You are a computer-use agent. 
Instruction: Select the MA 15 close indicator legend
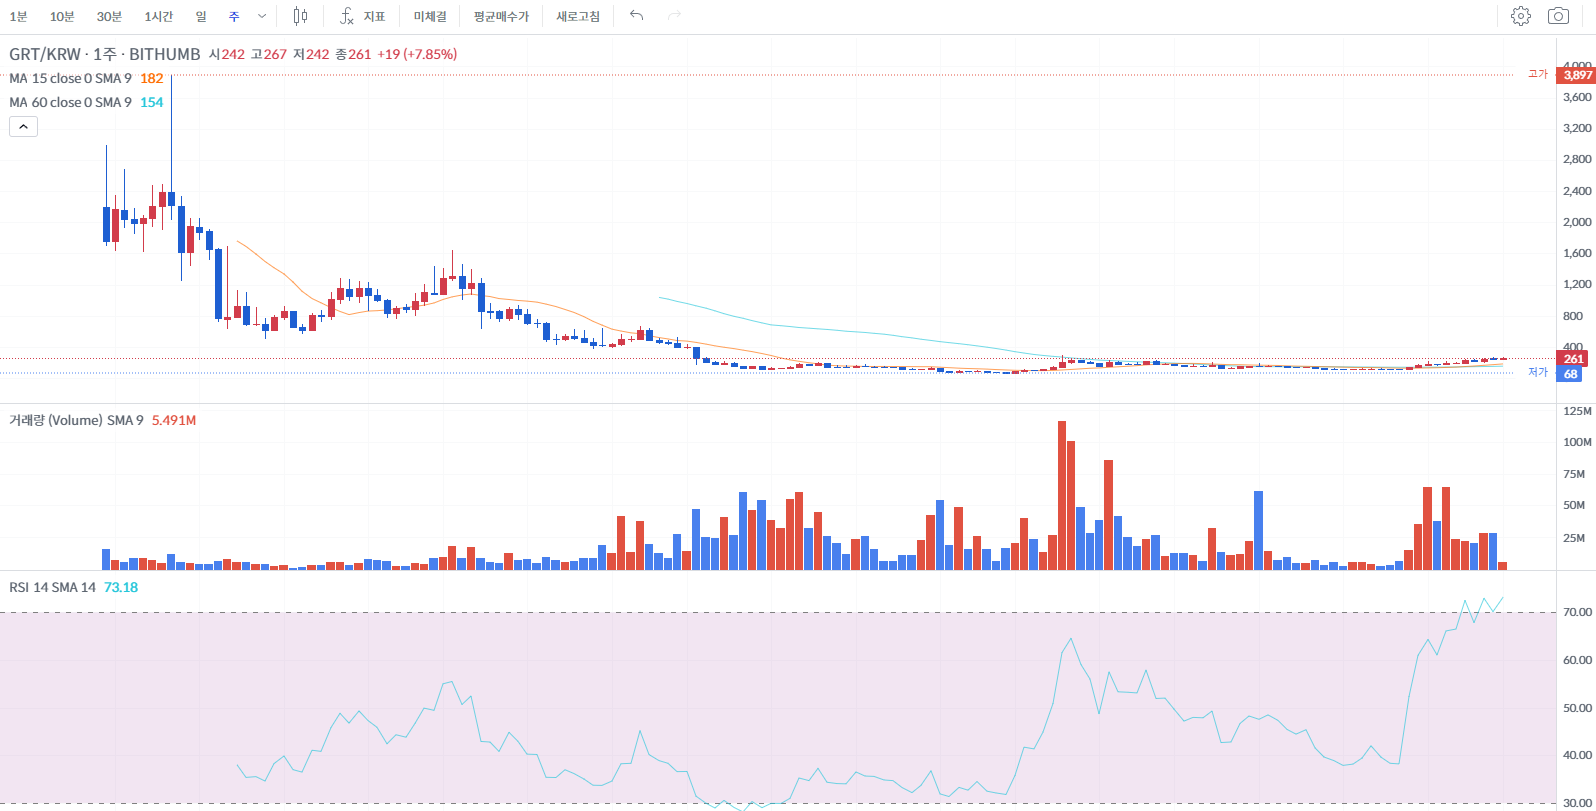point(70,78)
